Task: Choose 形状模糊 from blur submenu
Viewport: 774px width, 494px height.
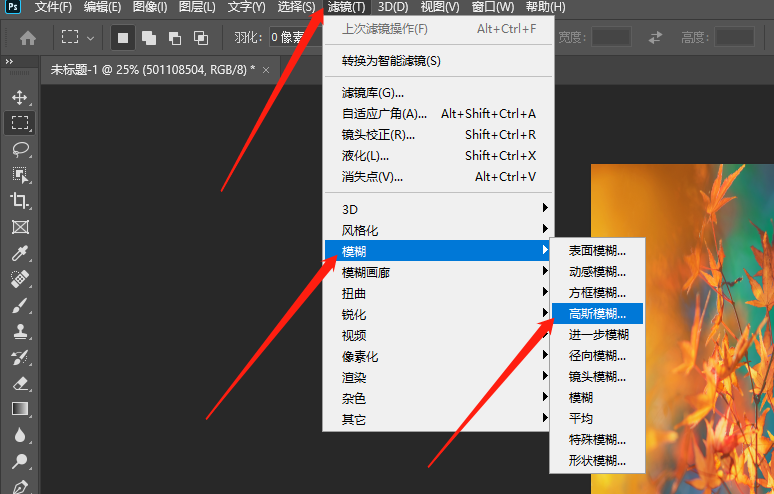Action: click(597, 460)
